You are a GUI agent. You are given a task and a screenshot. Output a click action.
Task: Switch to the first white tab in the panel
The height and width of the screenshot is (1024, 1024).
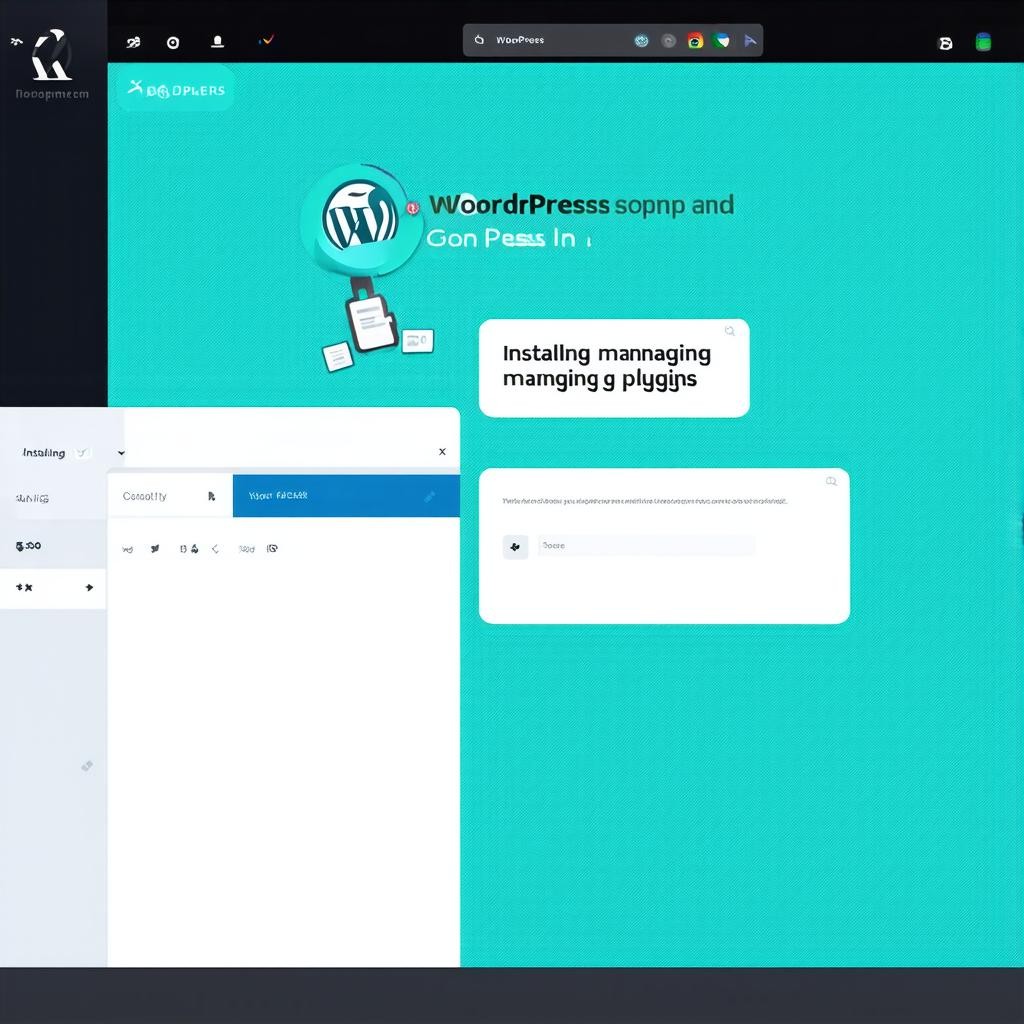pyautogui.click(x=168, y=496)
